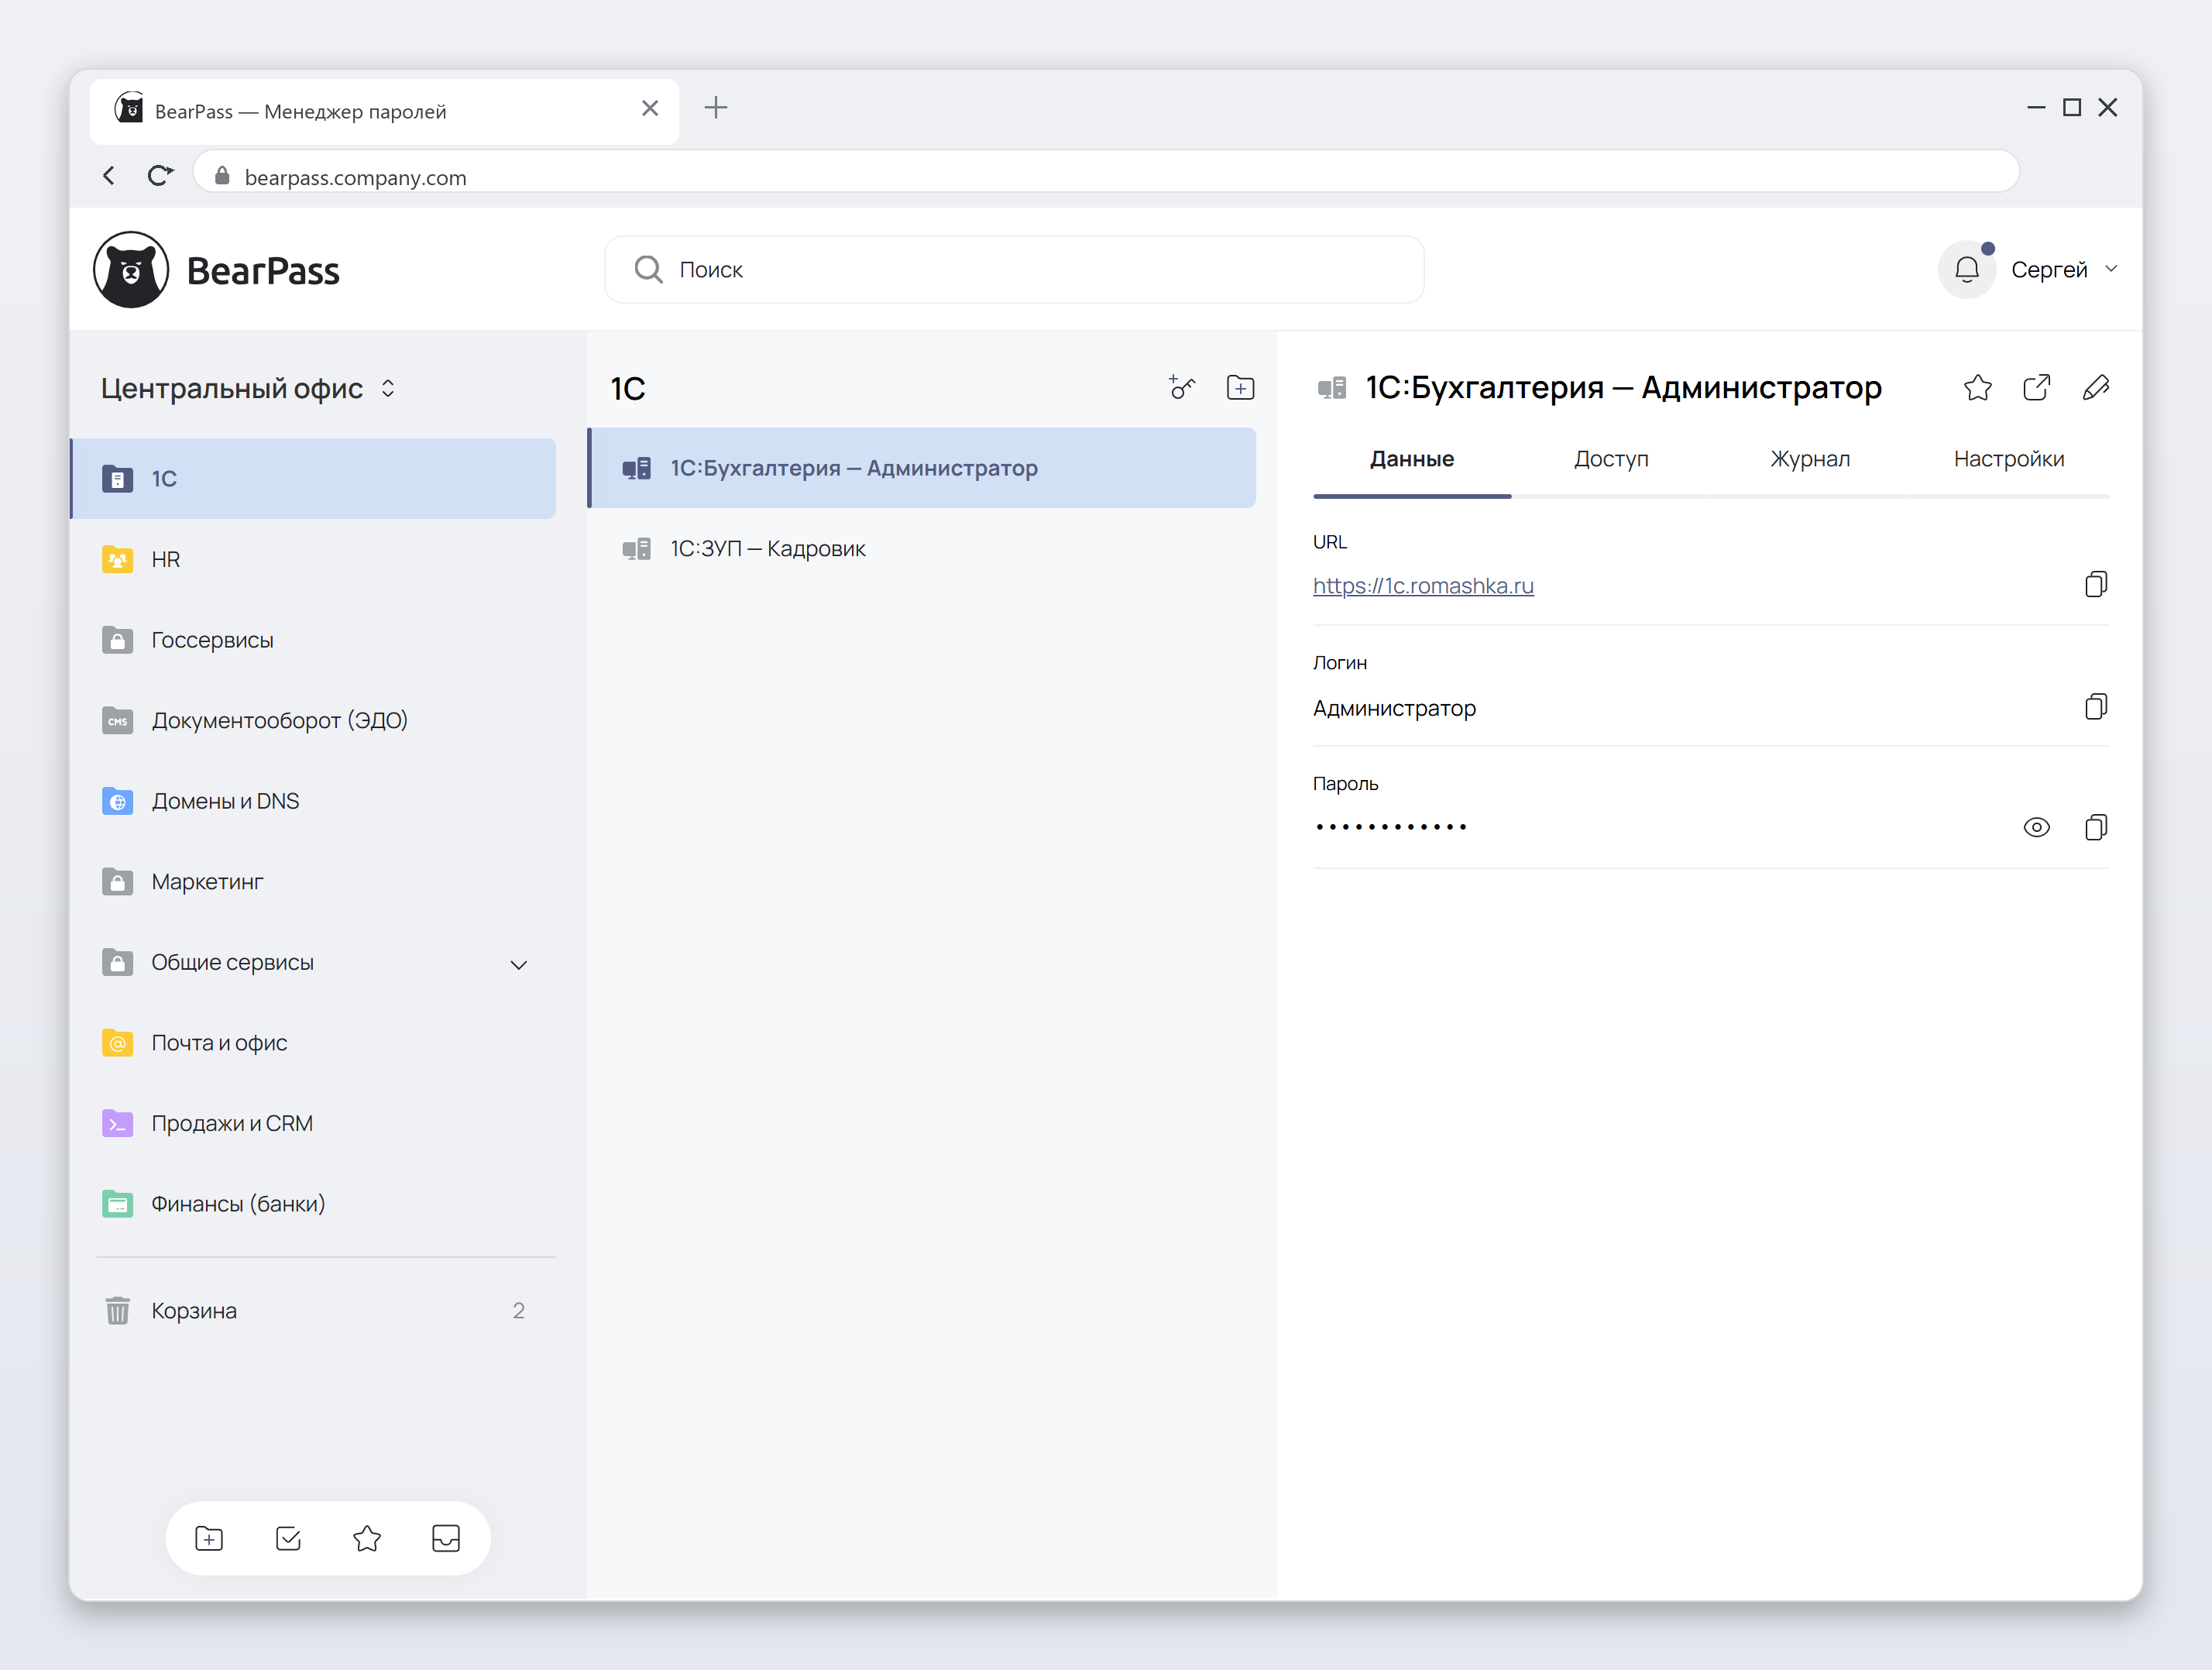Open favorites from bottom bar star
Screen dimensions: 2212x1670
pyautogui.click(x=367, y=1538)
